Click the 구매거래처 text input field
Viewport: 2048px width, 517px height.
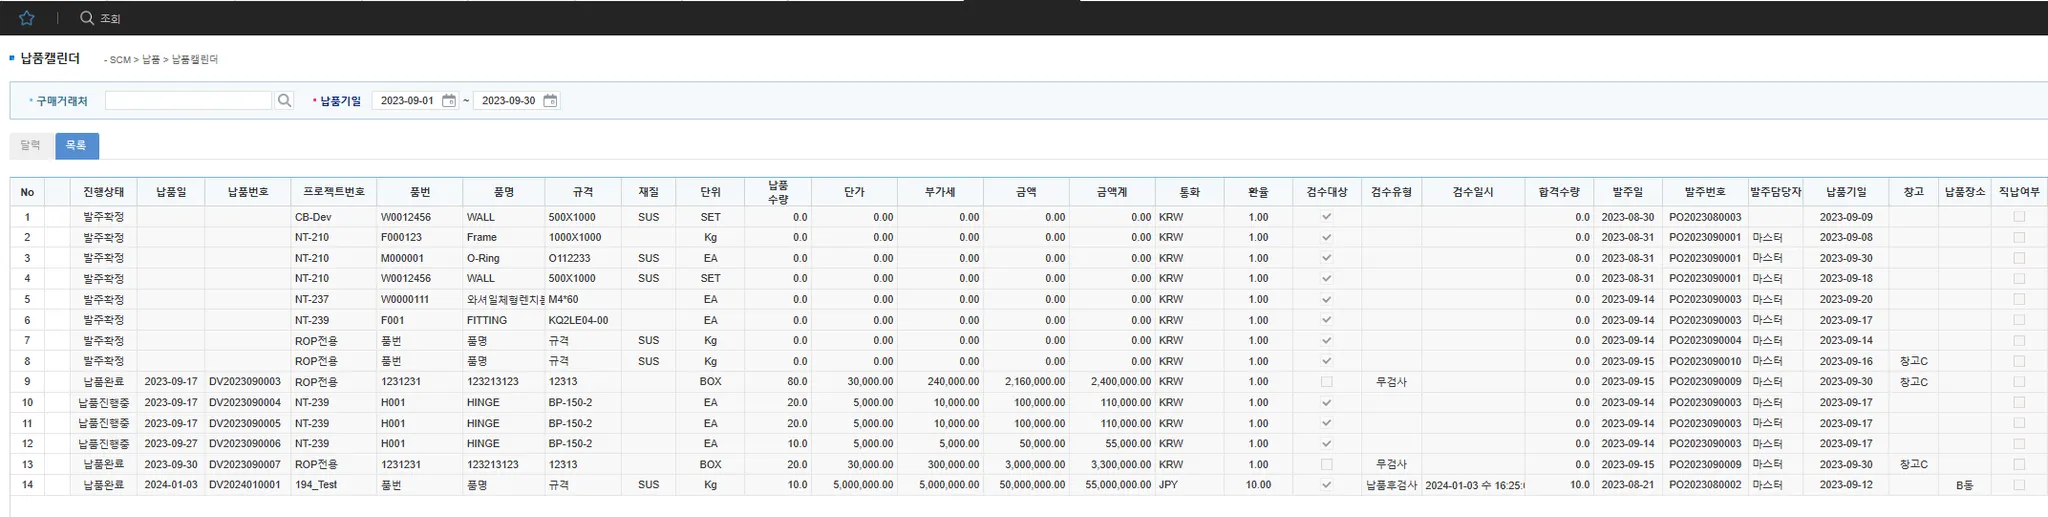(188, 100)
